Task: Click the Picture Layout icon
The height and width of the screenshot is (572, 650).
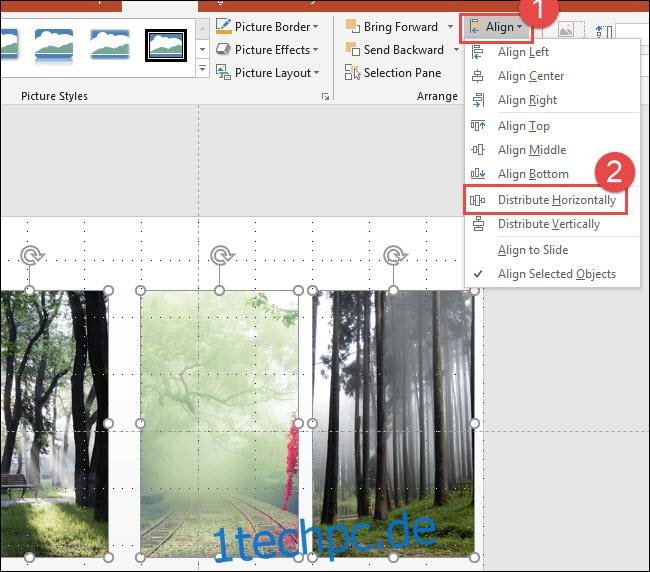Action: 223,72
